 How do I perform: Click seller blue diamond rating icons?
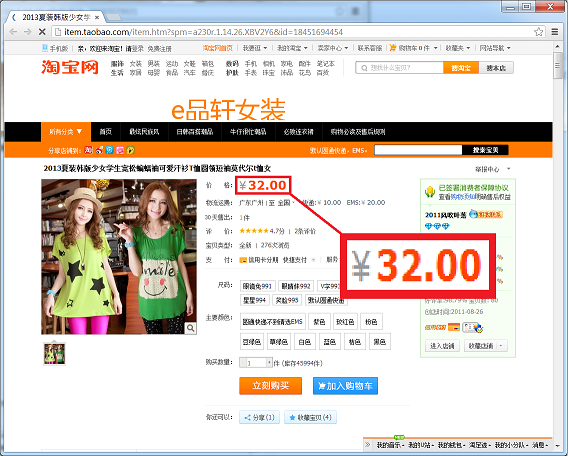(x=437, y=226)
